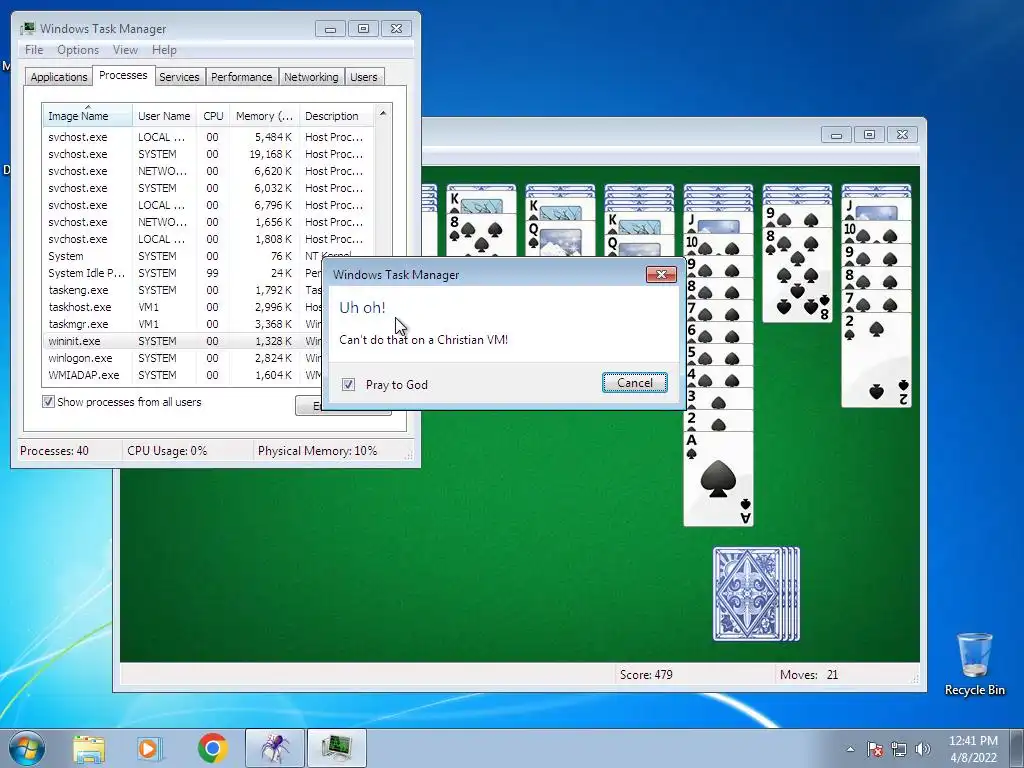Click Processes: 40 status bar text
This screenshot has width=1024, height=768.
click(54, 451)
